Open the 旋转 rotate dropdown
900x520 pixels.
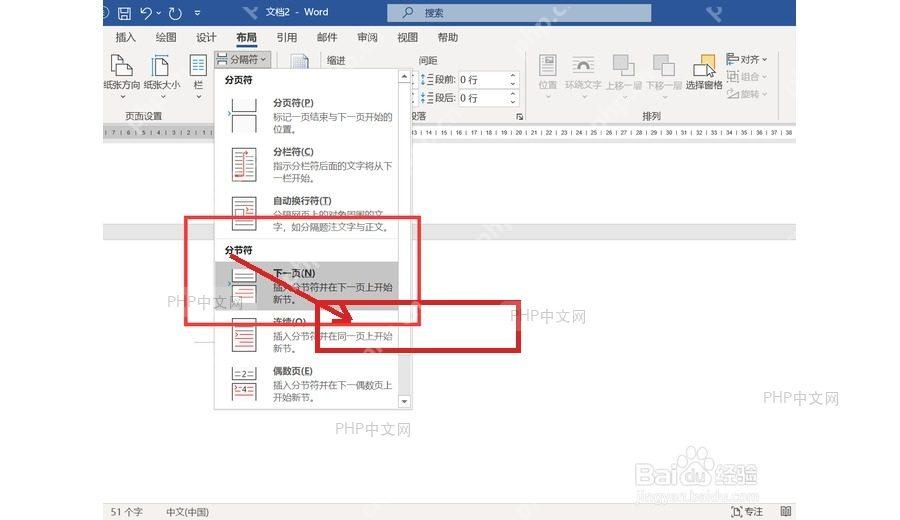click(747, 94)
